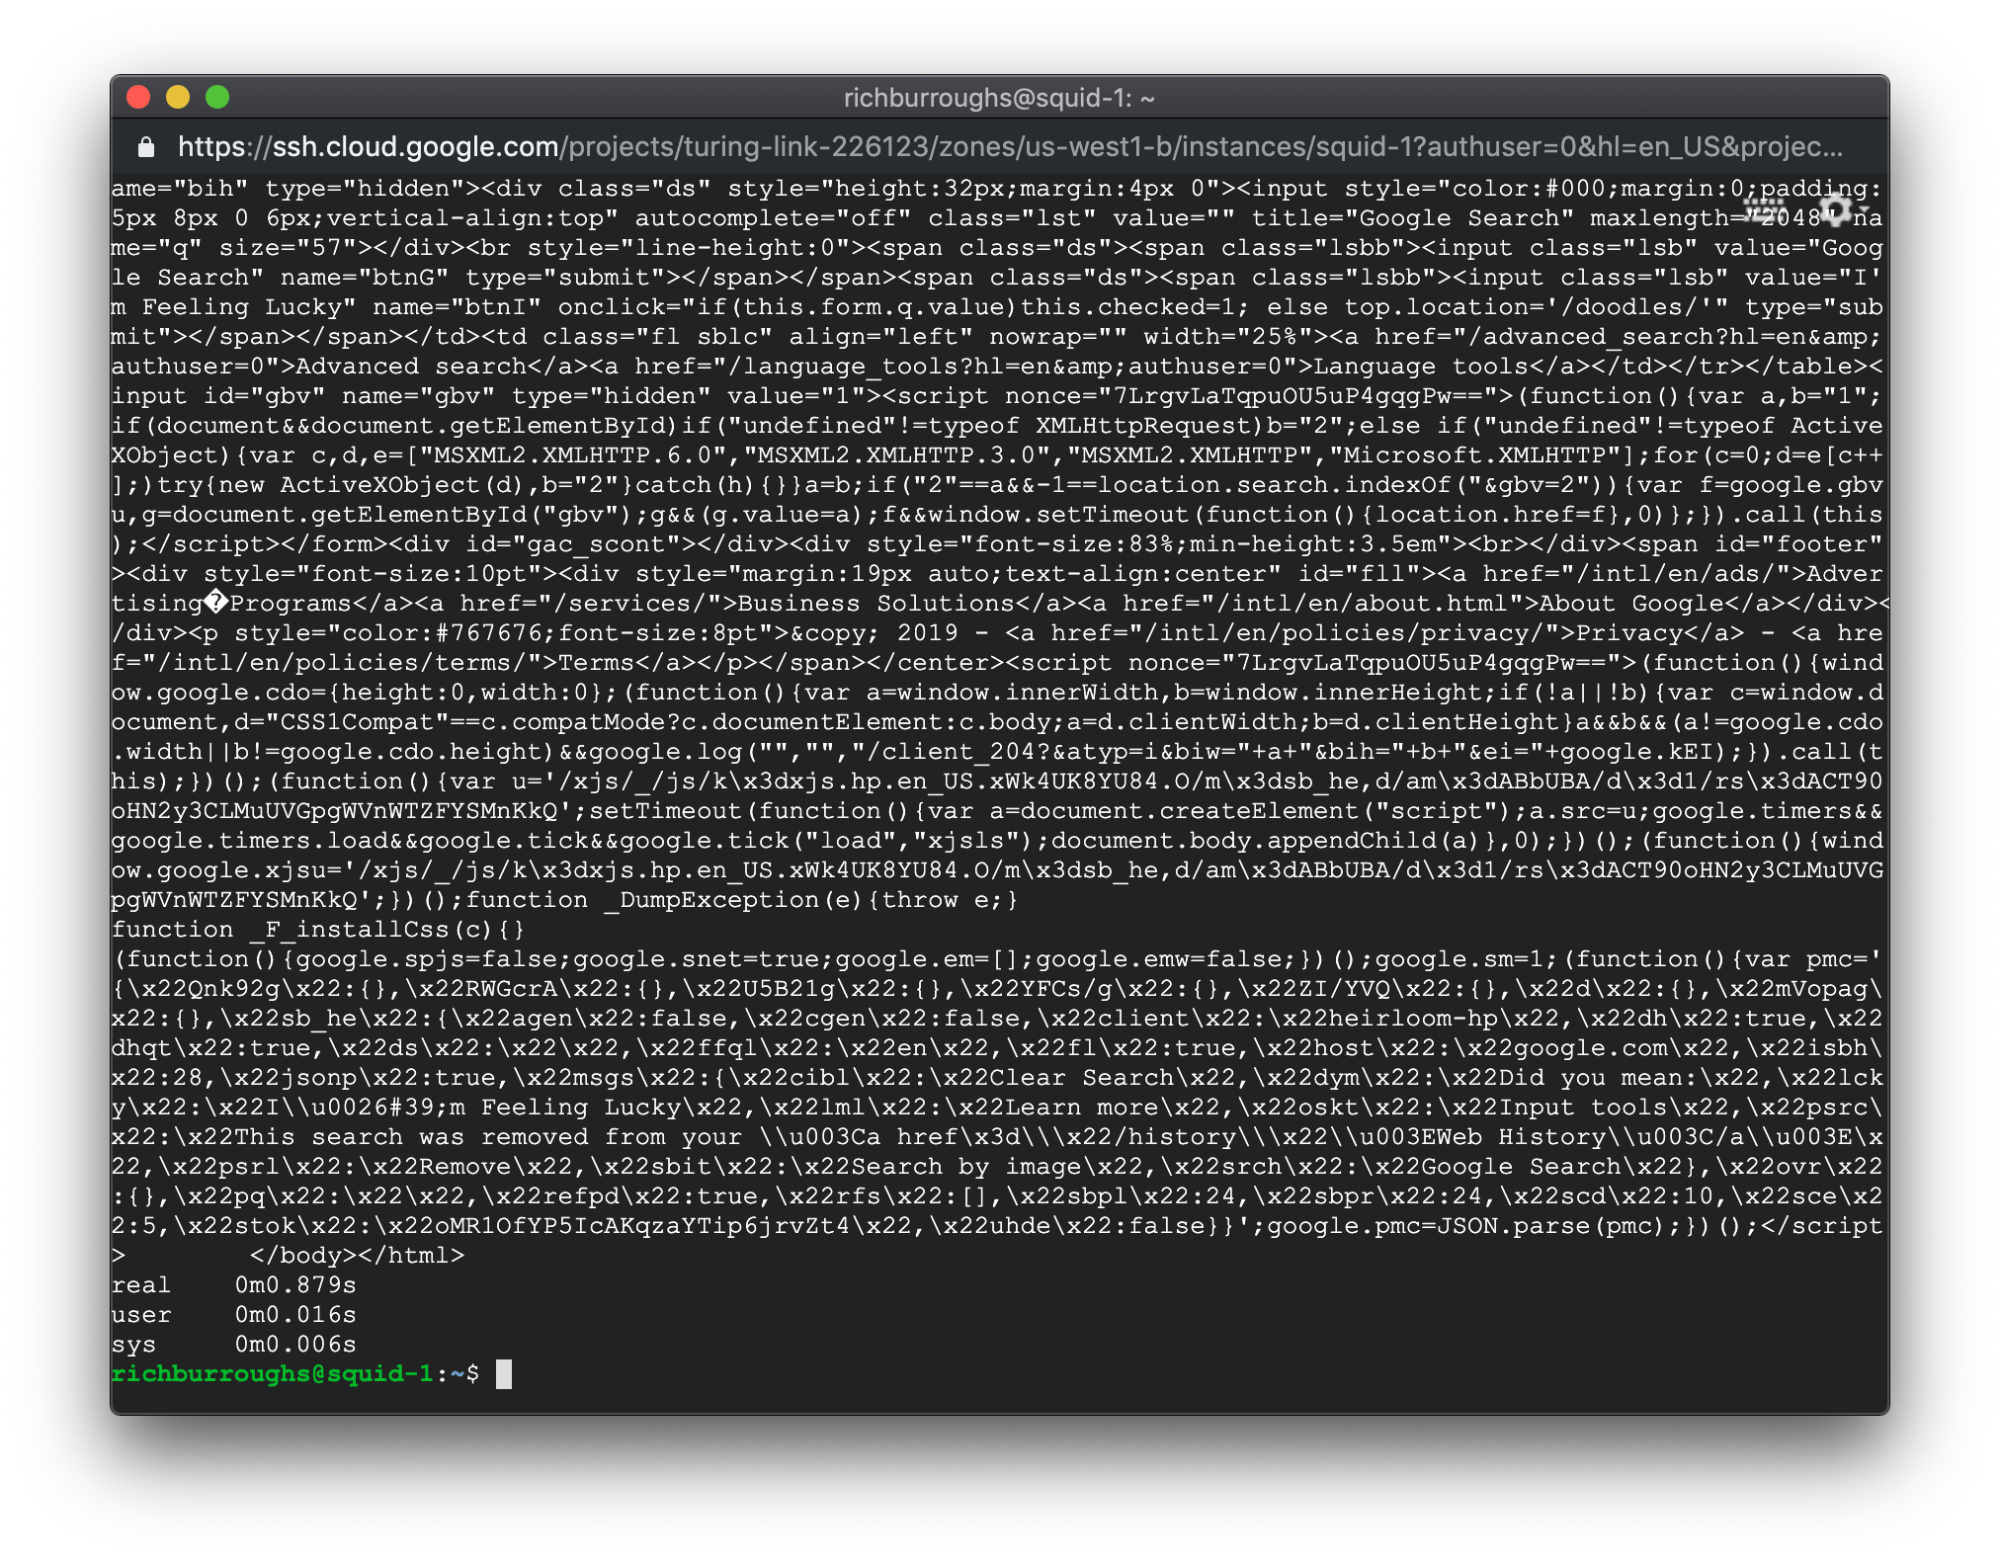Click the '_DumpException(e){throw e;}' text
Viewport: 2000px width, 1561px height.
tap(811, 900)
